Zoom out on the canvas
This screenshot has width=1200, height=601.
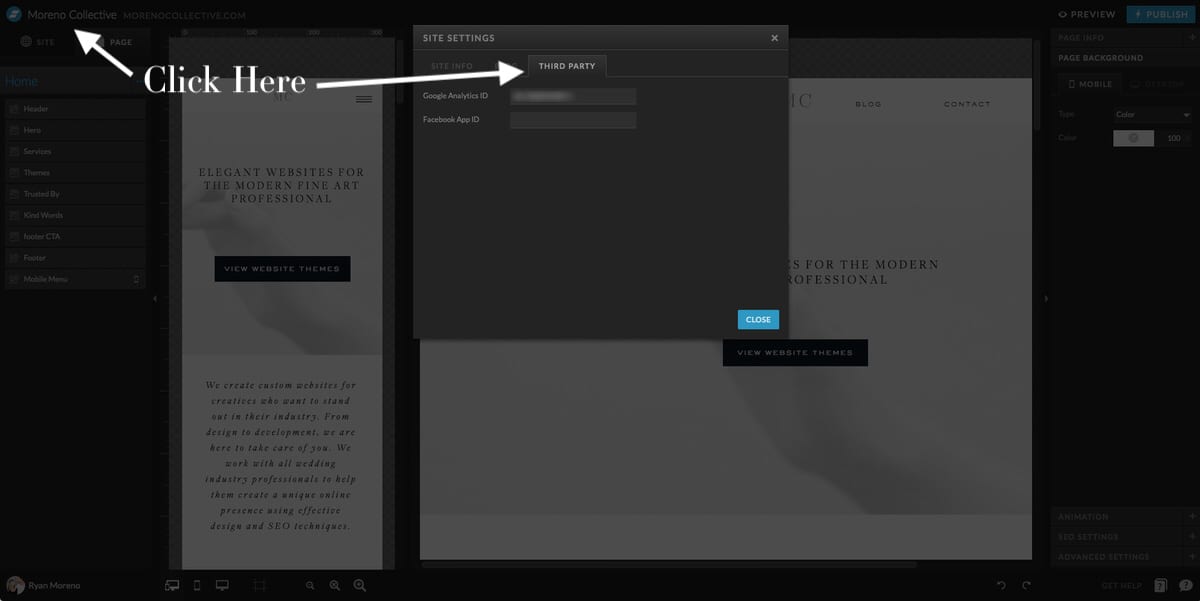pyautogui.click(x=310, y=586)
